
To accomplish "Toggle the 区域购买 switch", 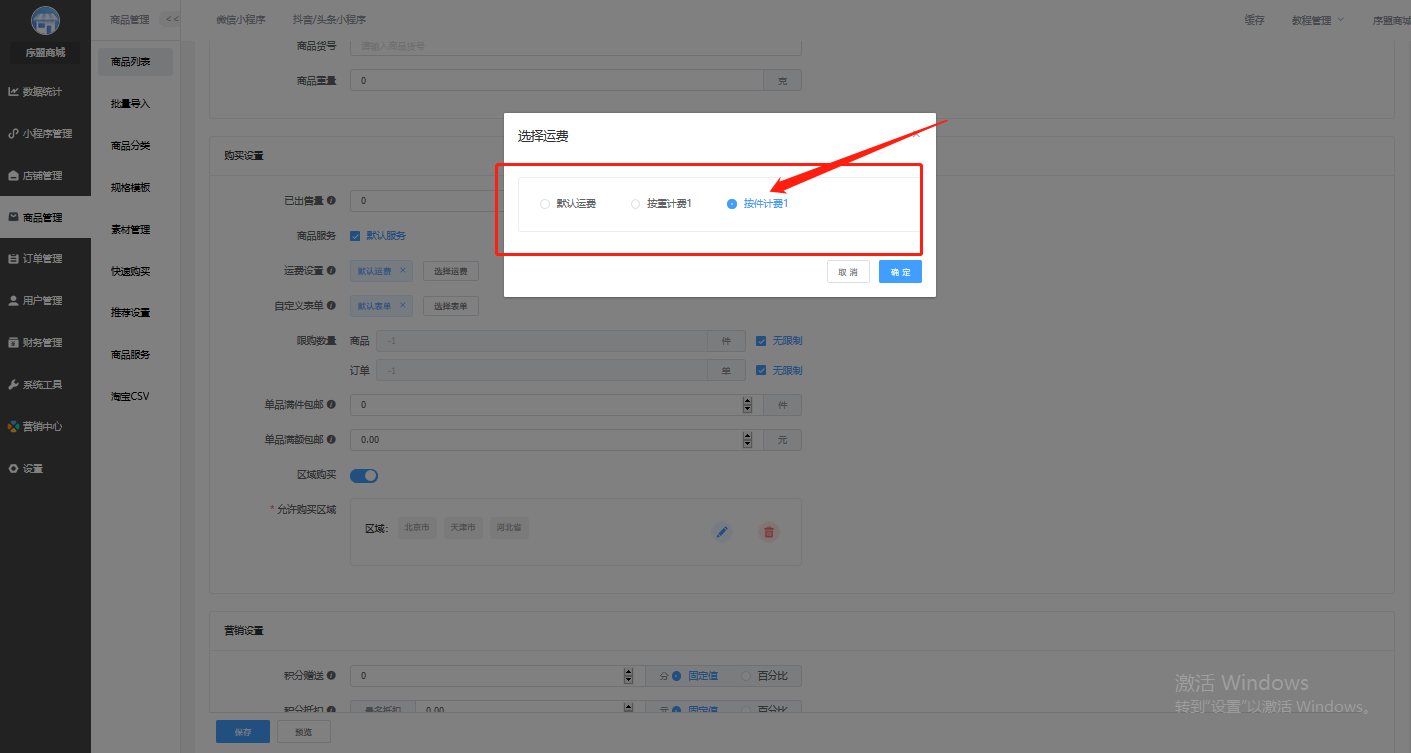I will pyautogui.click(x=364, y=475).
